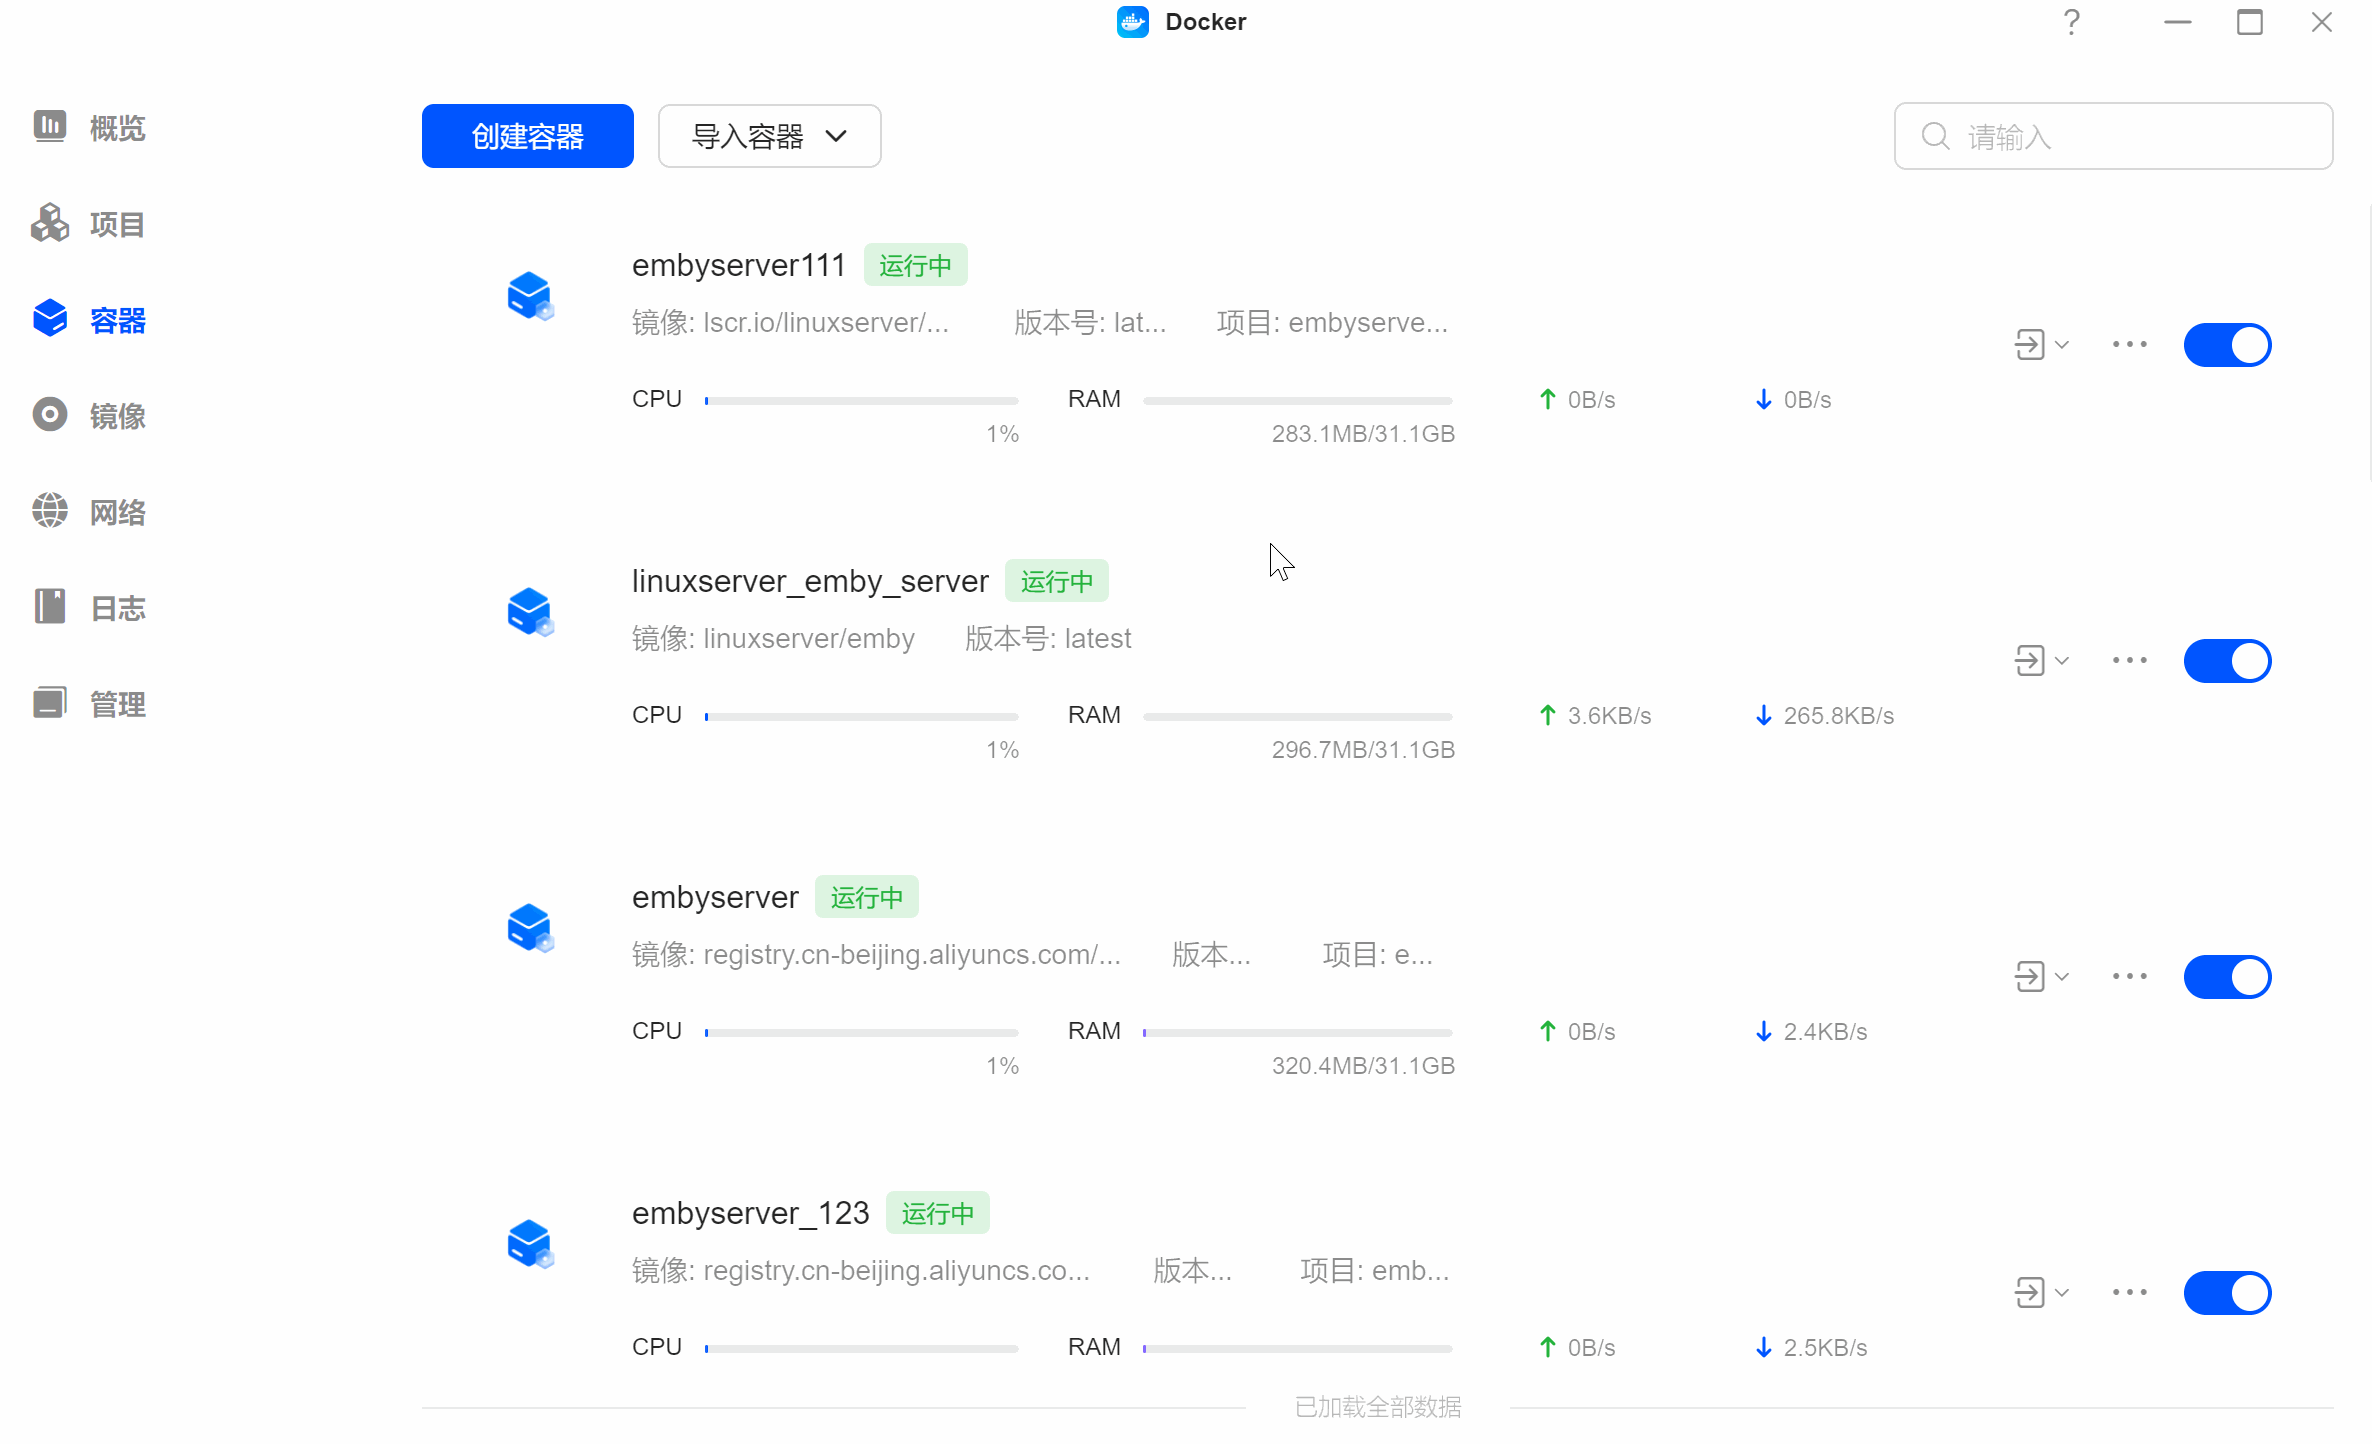Click 320.4MB/31.1GB memory value
The height and width of the screenshot is (1444, 2372).
(1363, 1066)
